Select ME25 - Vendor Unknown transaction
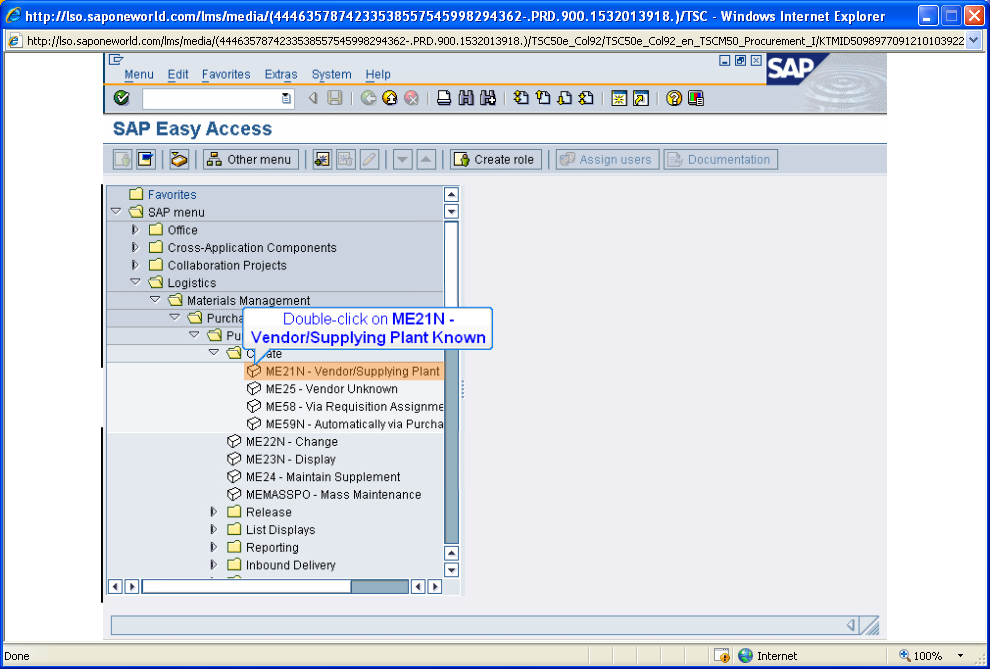 coord(331,389)
